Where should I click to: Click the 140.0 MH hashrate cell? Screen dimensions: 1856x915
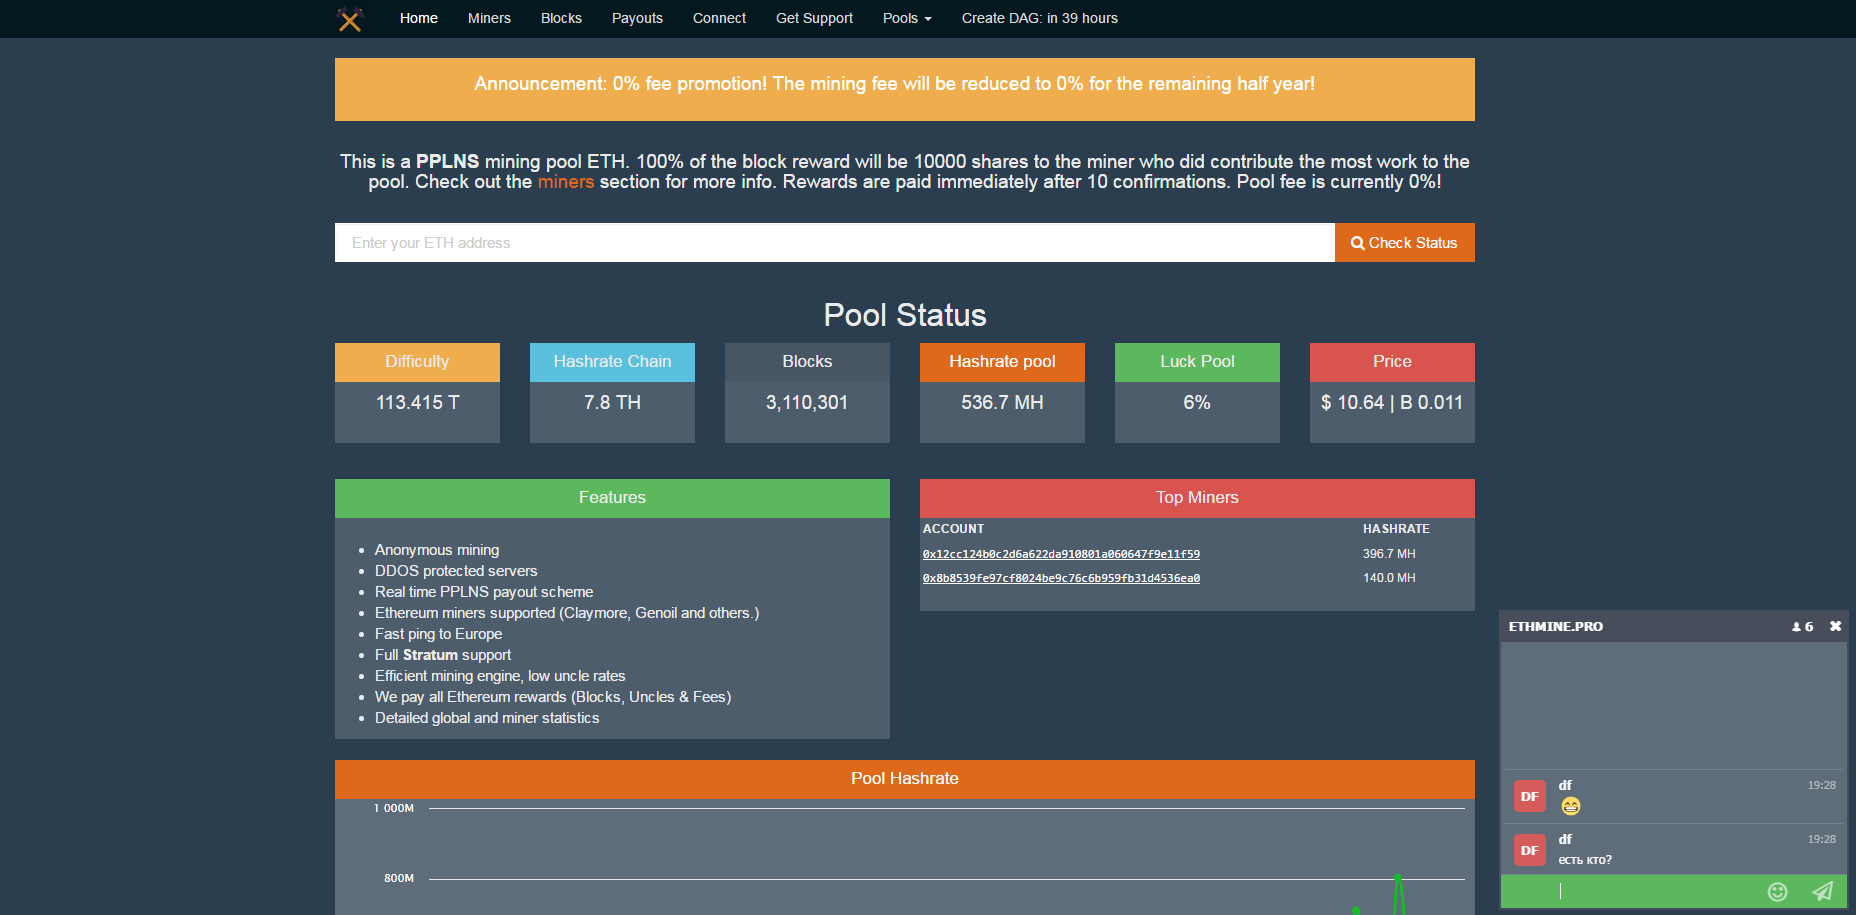coord(1389,578)
